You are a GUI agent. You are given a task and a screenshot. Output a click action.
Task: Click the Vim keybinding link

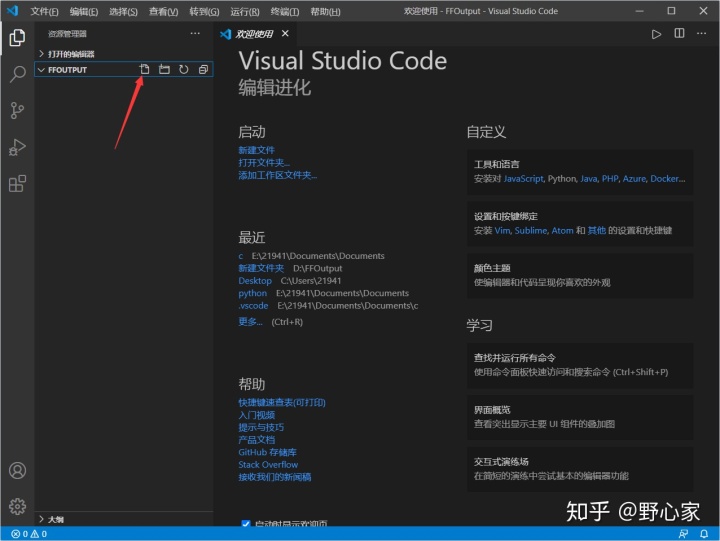(x=502, y=231)
